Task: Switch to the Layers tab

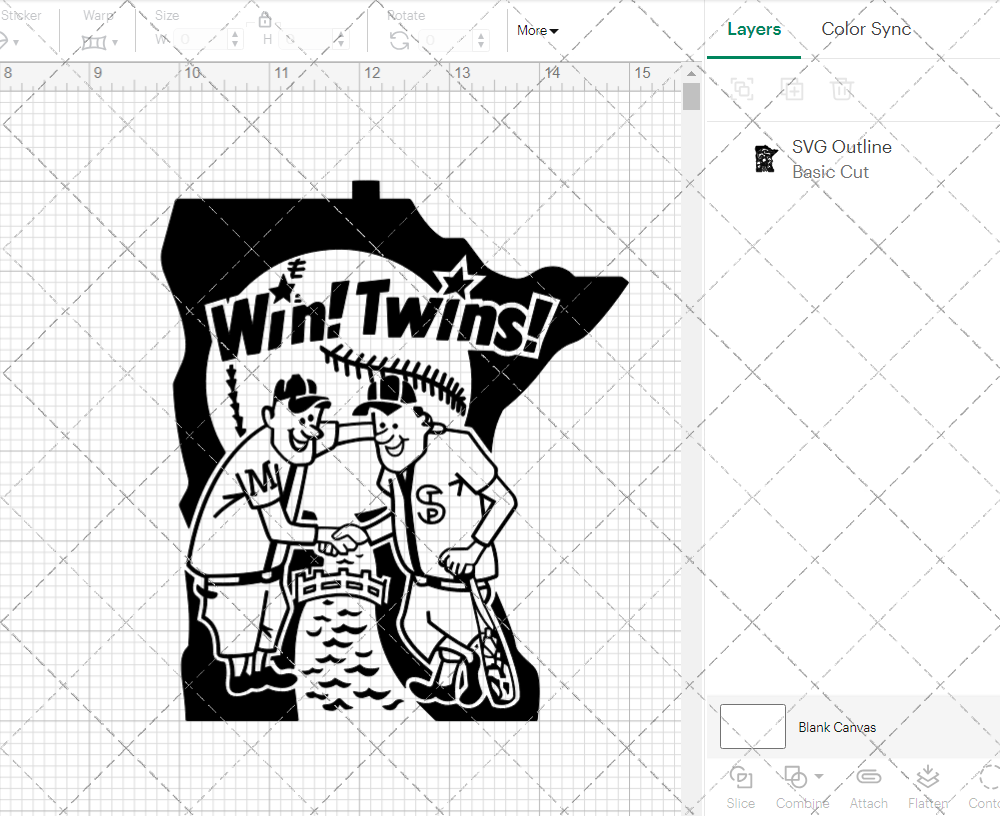Action: (x=754, y=29)
